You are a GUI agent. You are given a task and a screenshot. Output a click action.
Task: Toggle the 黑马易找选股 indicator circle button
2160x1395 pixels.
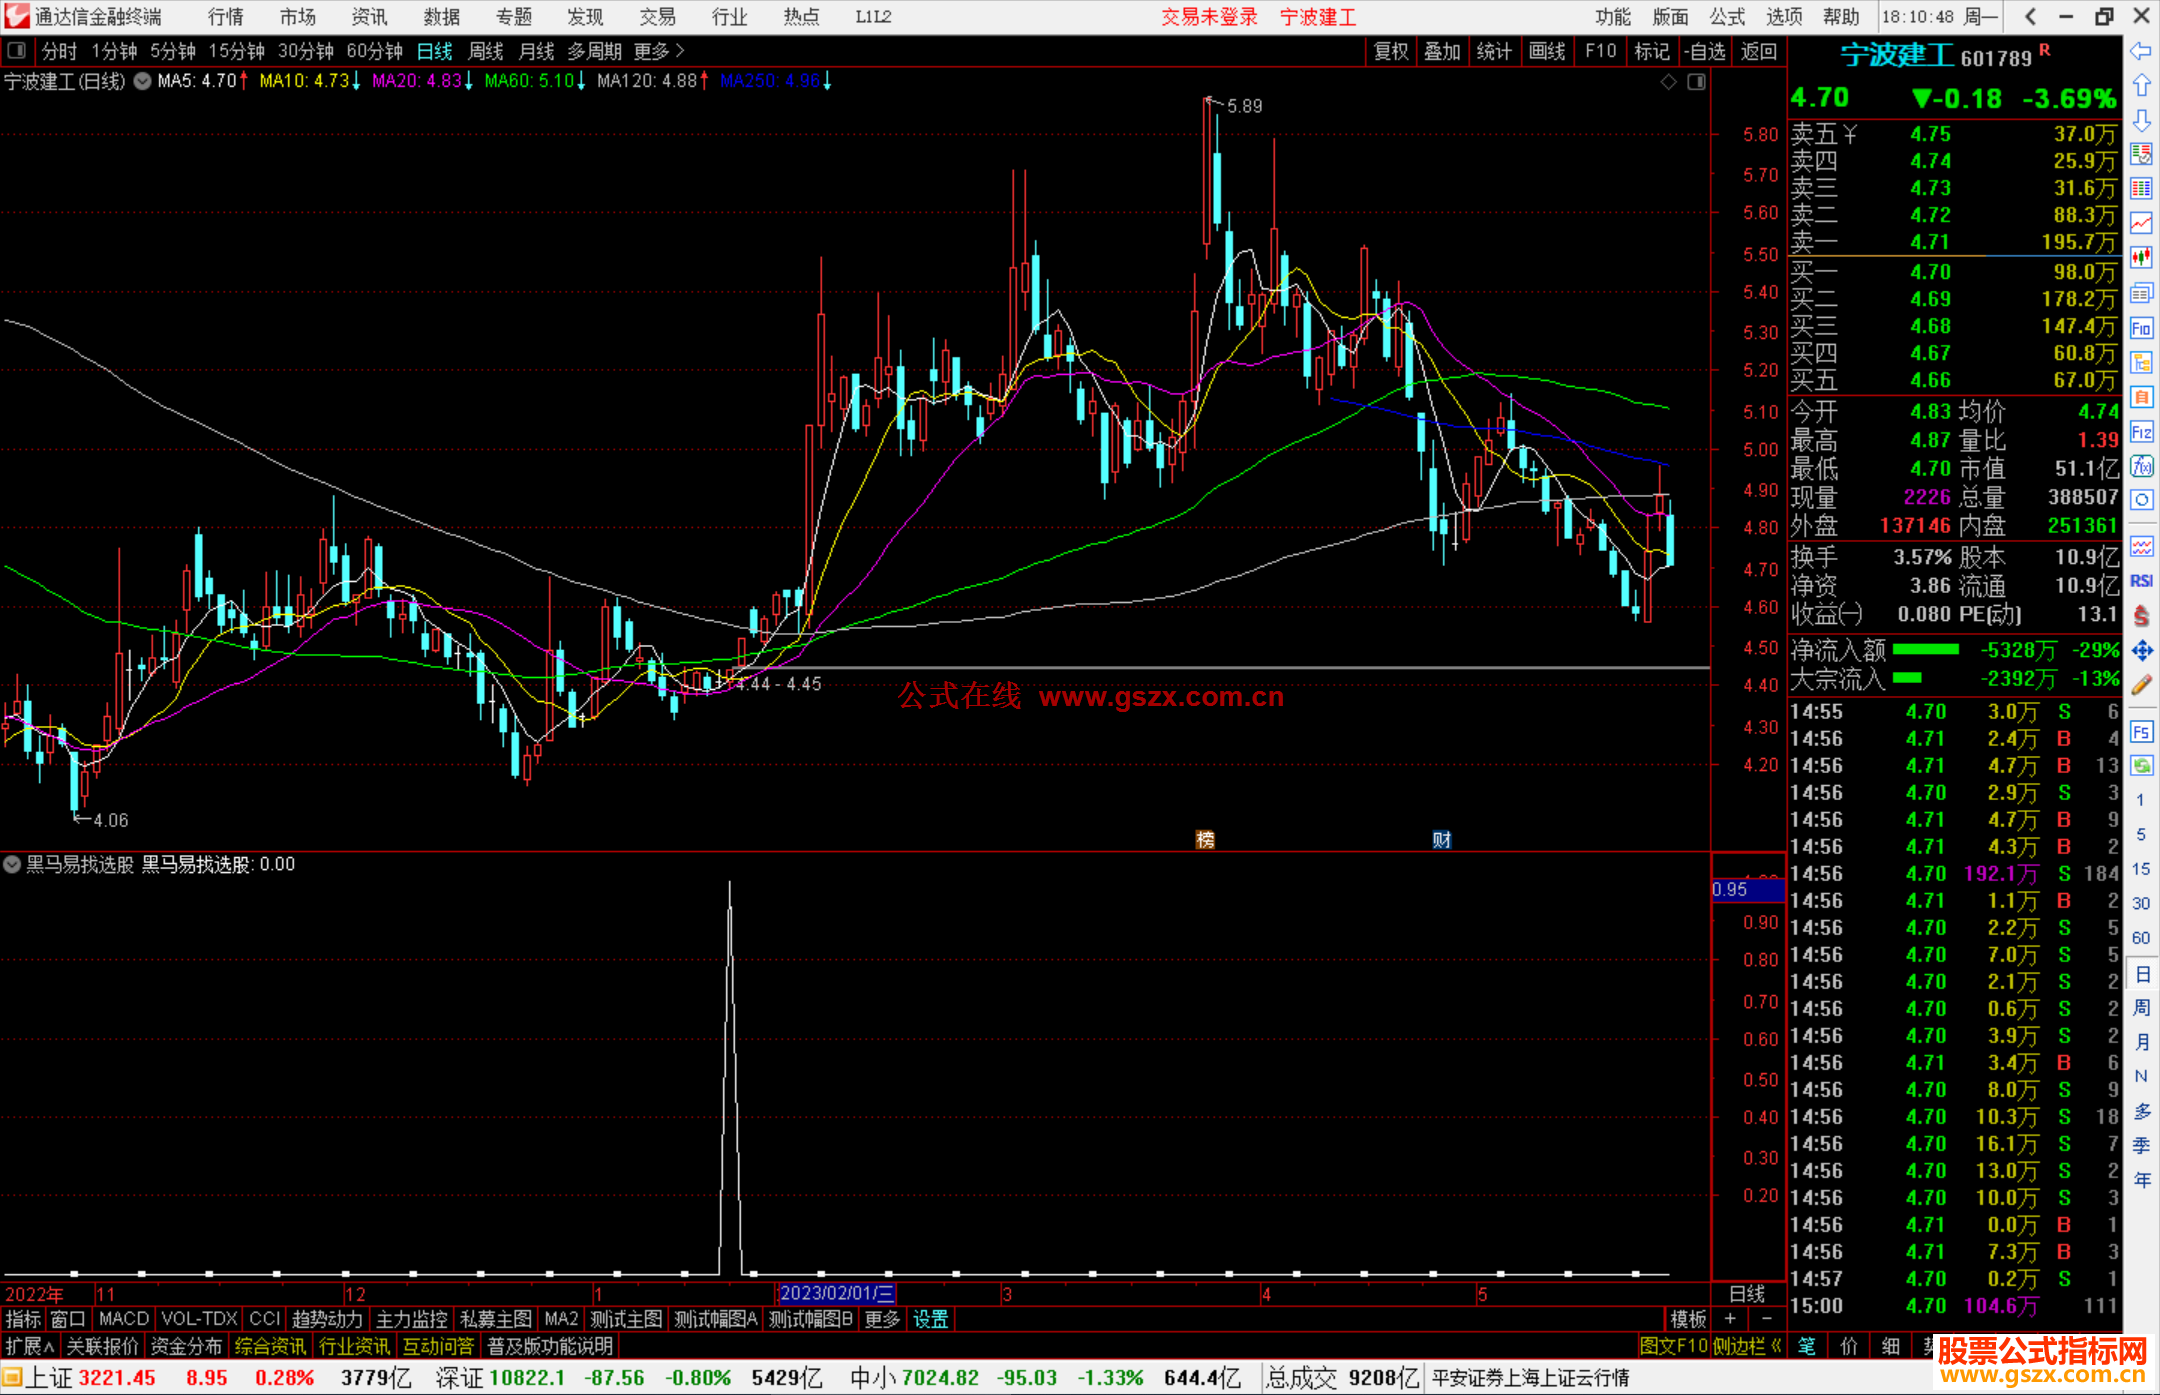(12, 864)
